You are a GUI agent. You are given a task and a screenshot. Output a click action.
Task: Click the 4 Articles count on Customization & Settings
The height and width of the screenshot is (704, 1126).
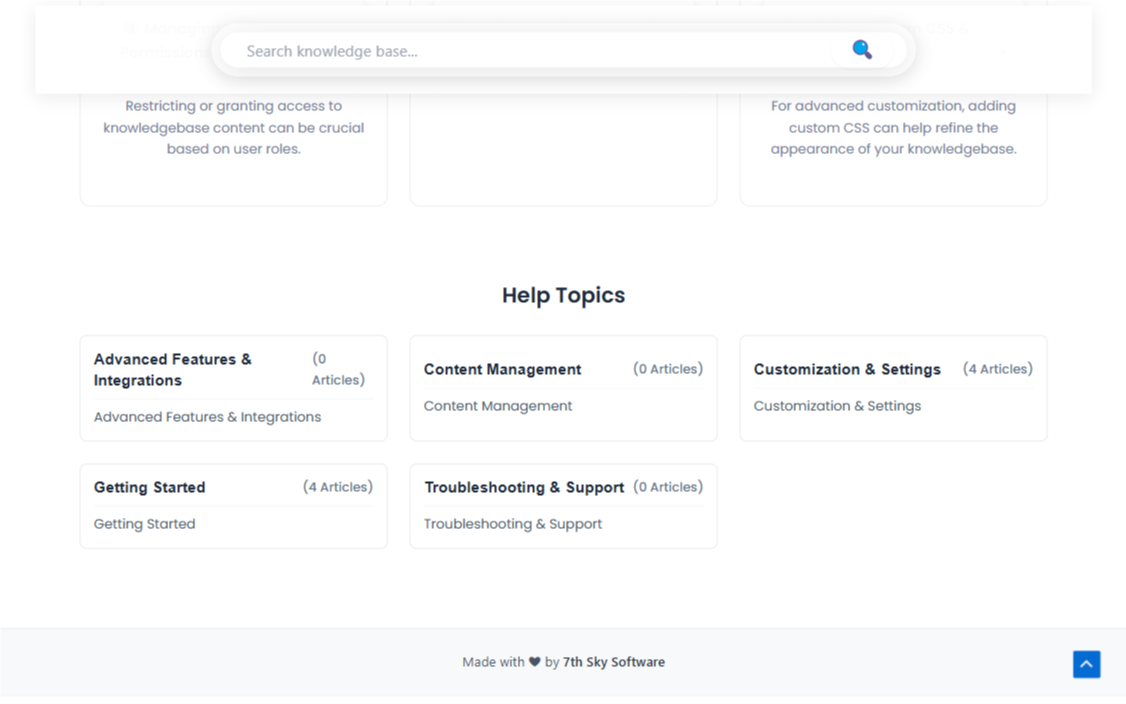pos(998,369)
